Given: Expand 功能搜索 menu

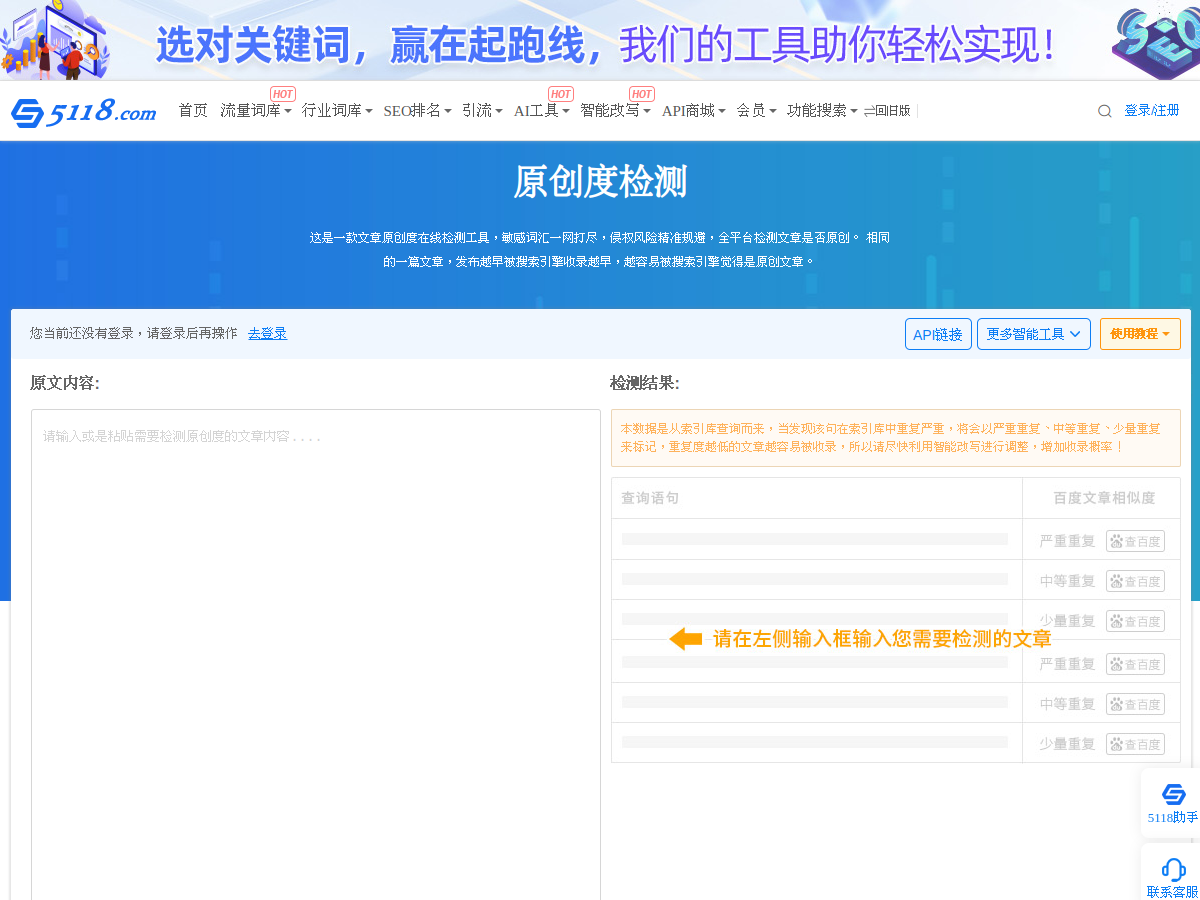Looking at the screenshot, I should point(823,111).
